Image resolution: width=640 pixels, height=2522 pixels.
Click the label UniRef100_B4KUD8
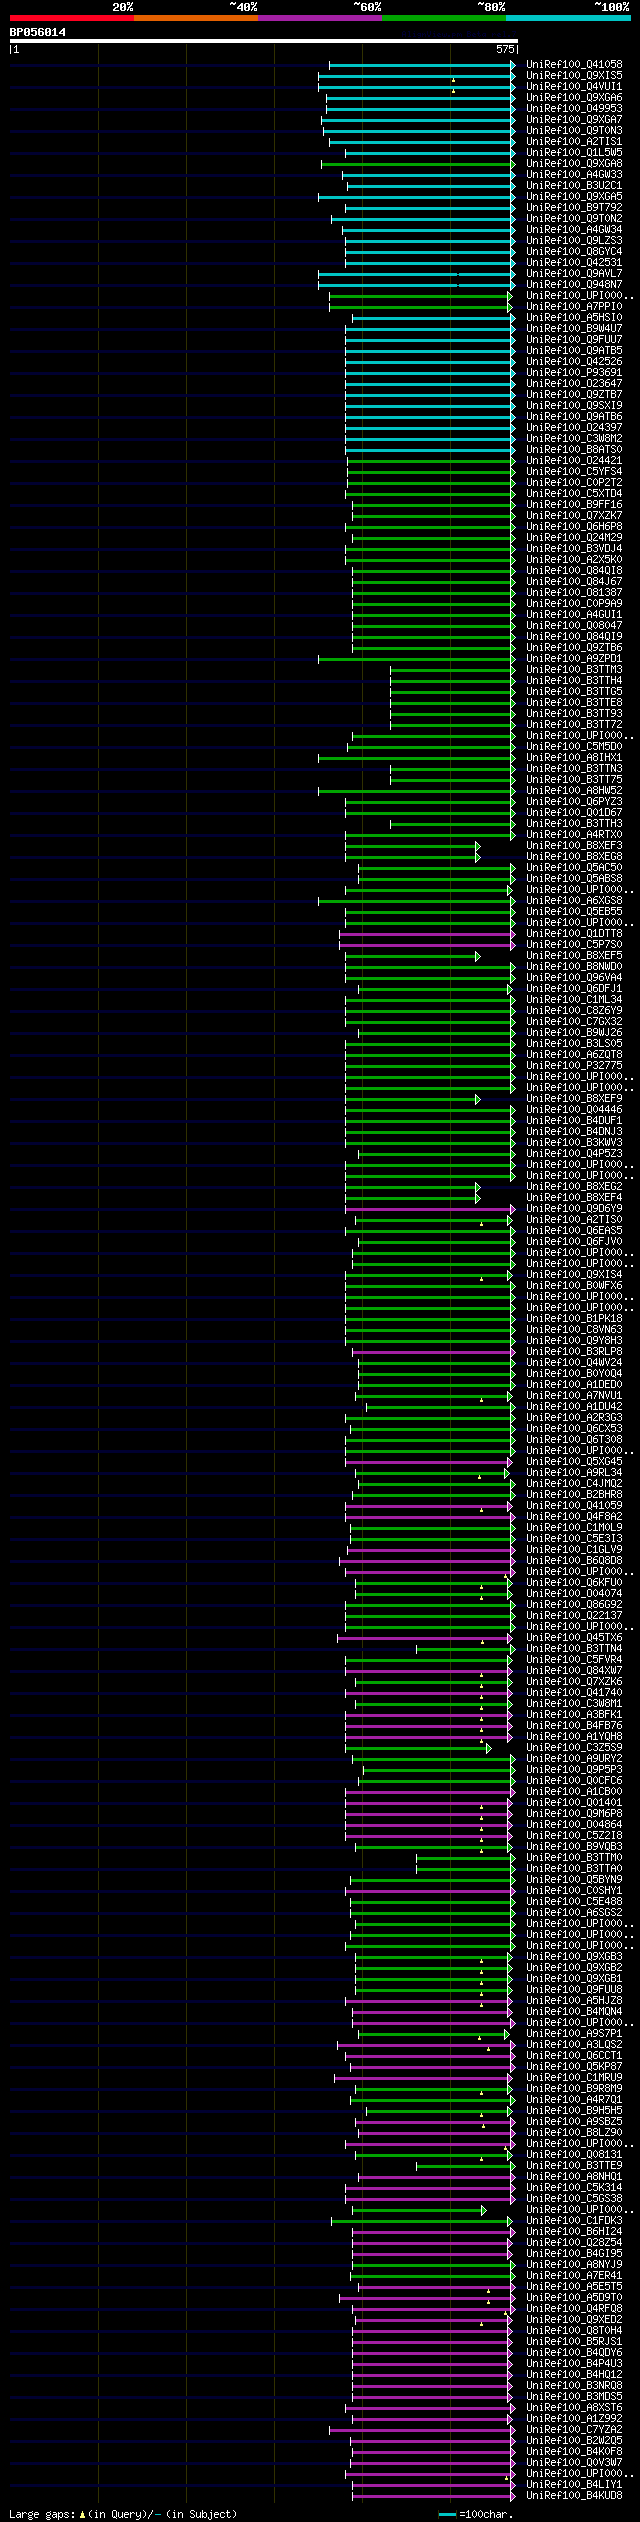[574, 2496]
